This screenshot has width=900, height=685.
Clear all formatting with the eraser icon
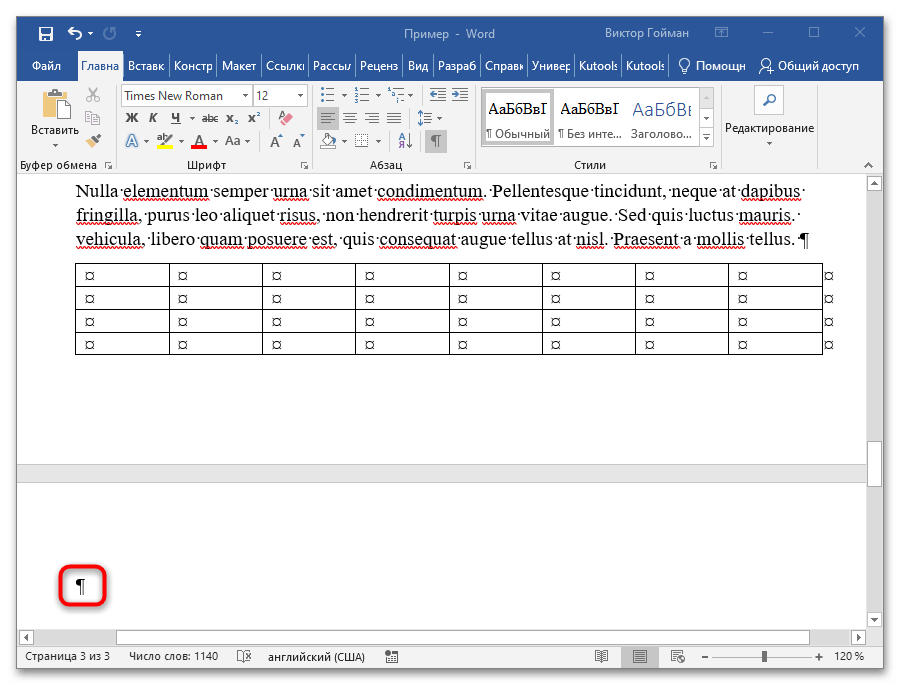point(285,118)
